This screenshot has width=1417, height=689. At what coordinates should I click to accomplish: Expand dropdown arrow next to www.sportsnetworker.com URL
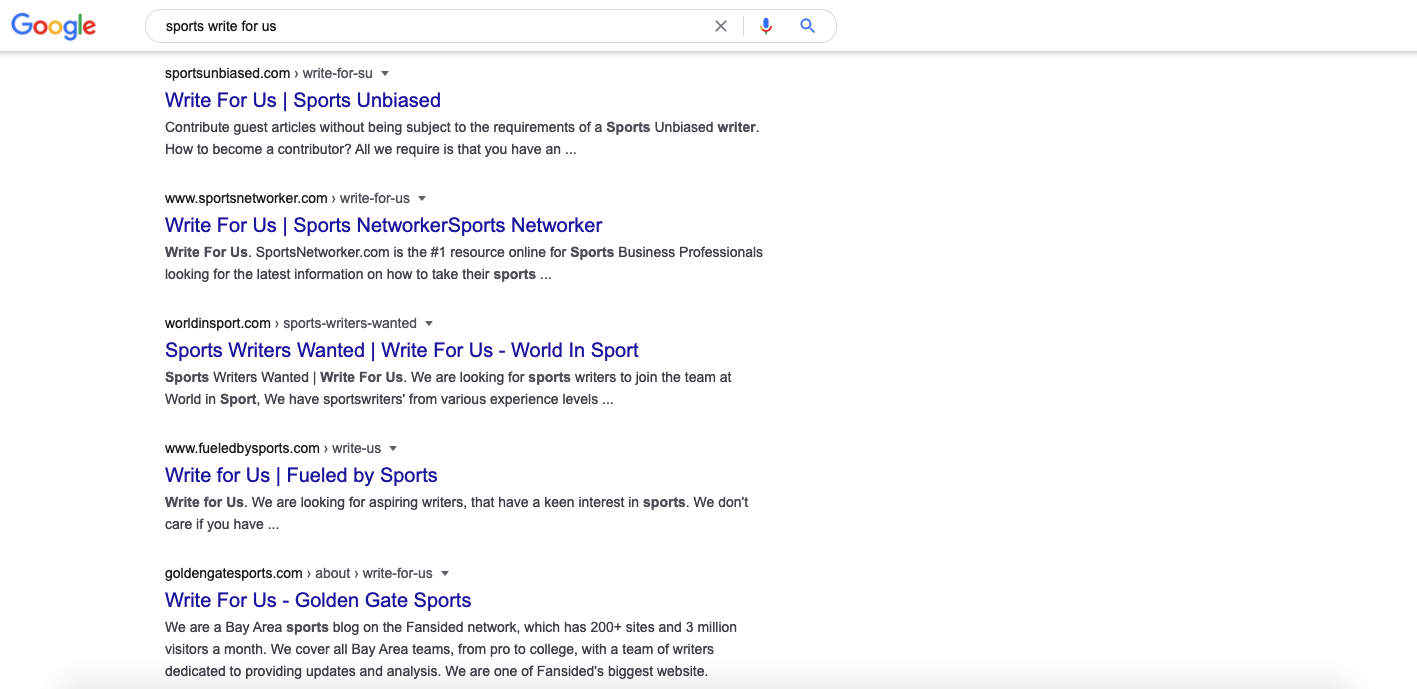pyautogui.click(x=422, y=198)
